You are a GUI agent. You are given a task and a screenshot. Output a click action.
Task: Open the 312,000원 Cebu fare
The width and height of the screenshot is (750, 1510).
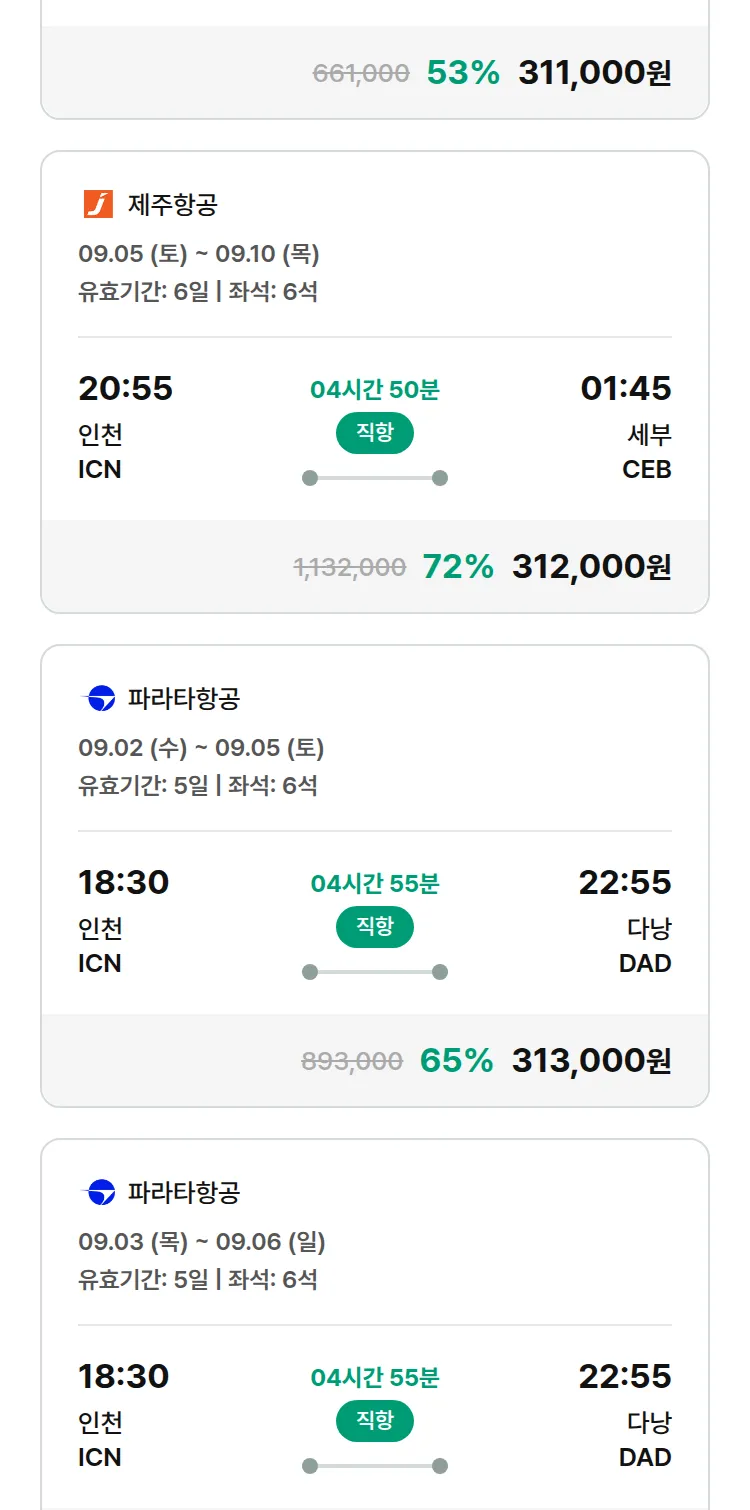pyautogui.click(x=592, y=567)
